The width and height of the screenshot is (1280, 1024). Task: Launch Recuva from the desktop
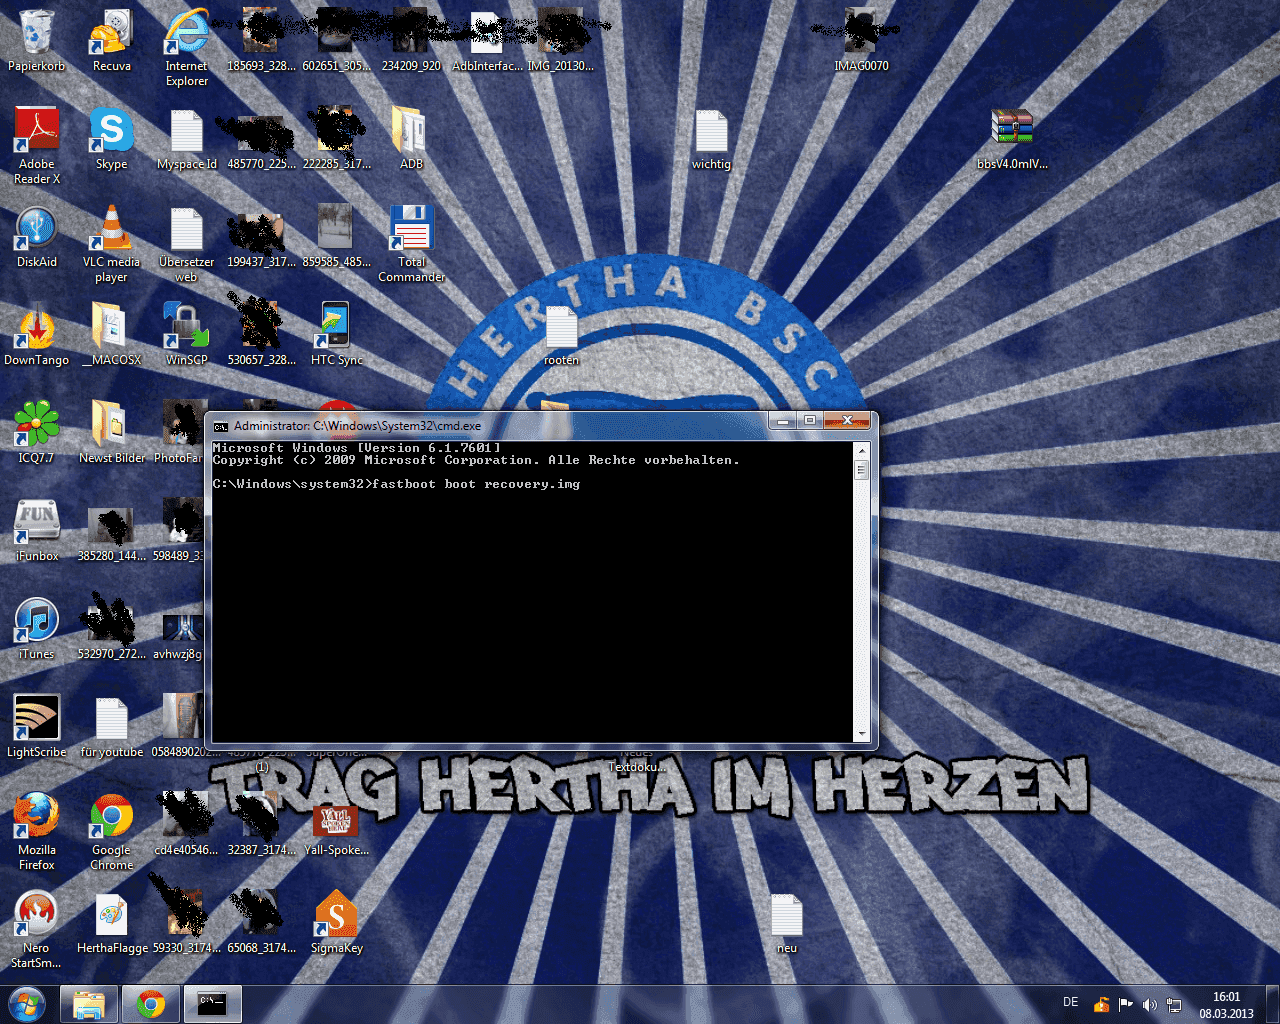tap(111, 41)
